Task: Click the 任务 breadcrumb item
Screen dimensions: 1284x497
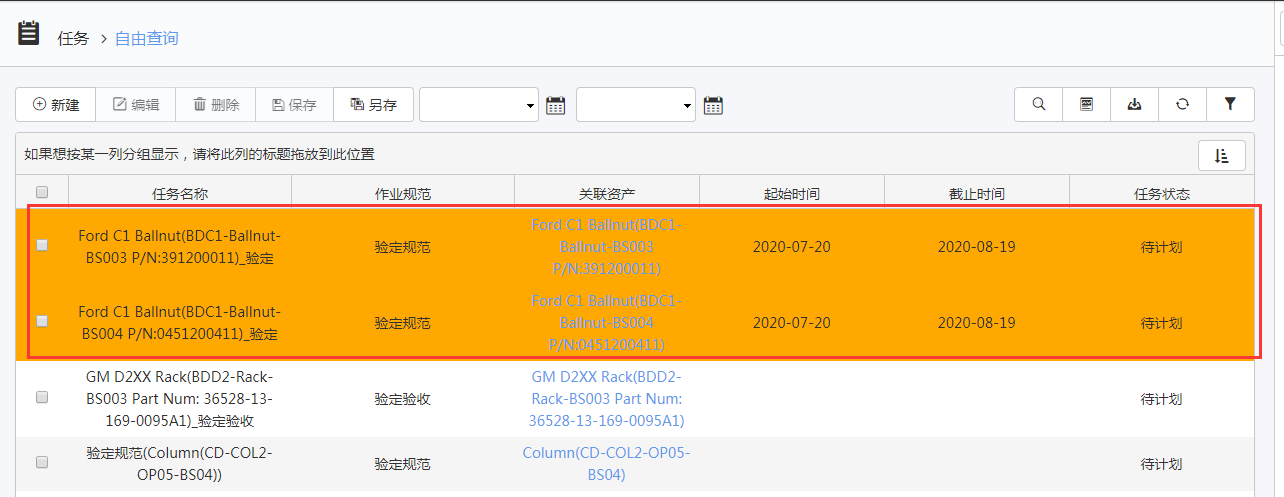Action: (x=73, y=38)
